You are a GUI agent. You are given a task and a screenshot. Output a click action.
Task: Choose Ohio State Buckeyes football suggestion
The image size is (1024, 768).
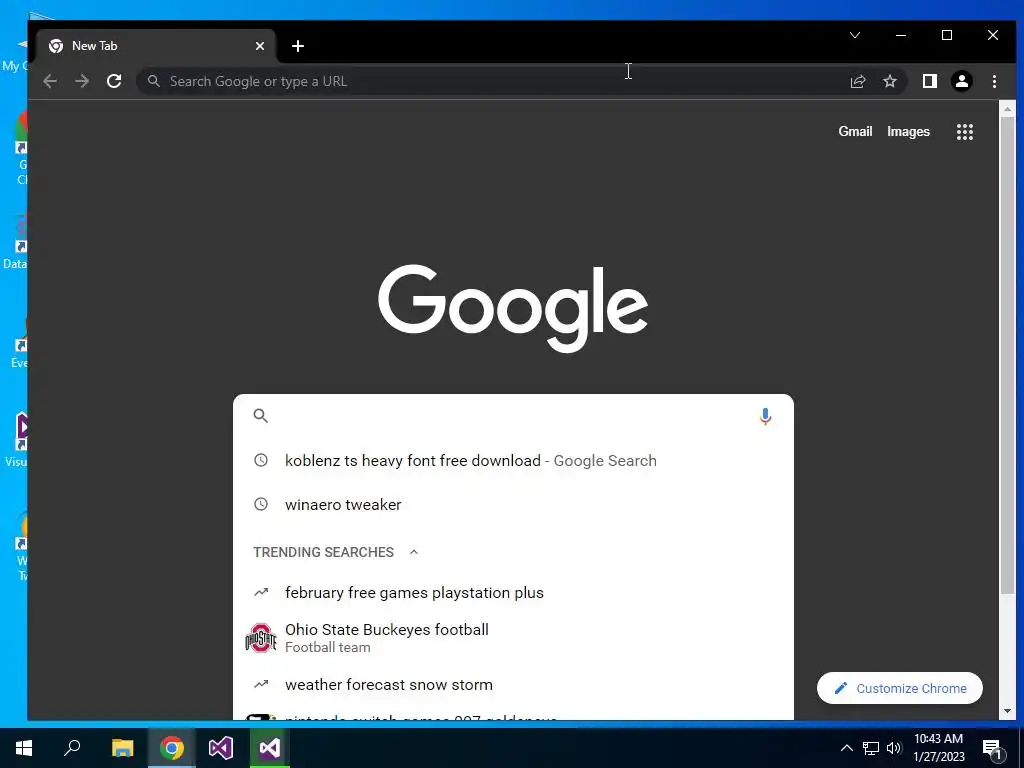coord(513,637)
